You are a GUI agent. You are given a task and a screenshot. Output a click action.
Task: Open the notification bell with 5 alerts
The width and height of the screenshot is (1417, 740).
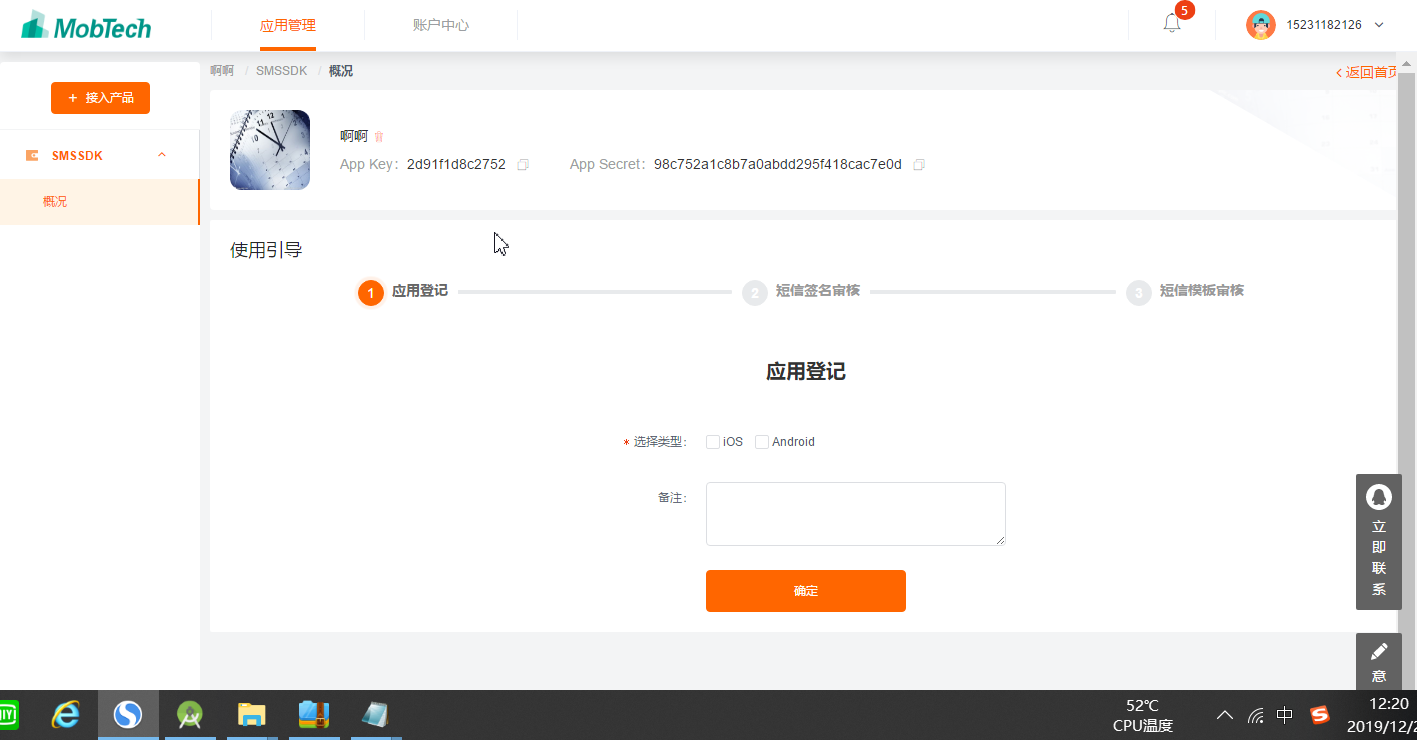coord(1171,22)
